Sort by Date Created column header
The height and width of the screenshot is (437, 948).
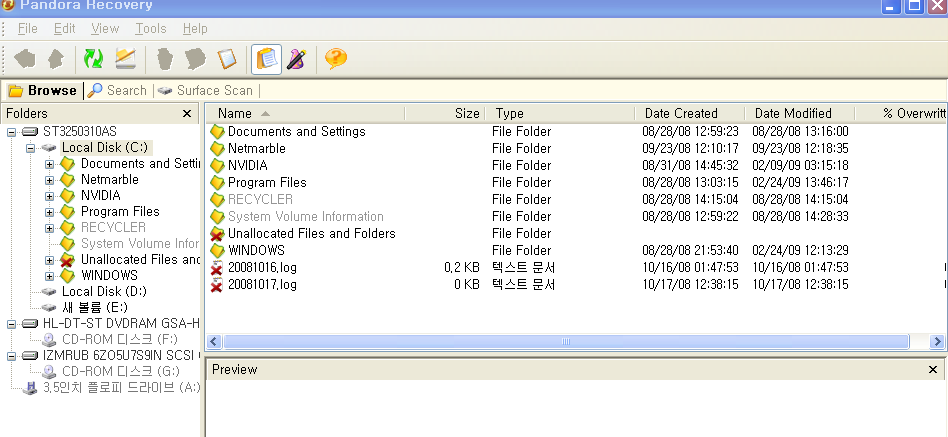point(689,114)
